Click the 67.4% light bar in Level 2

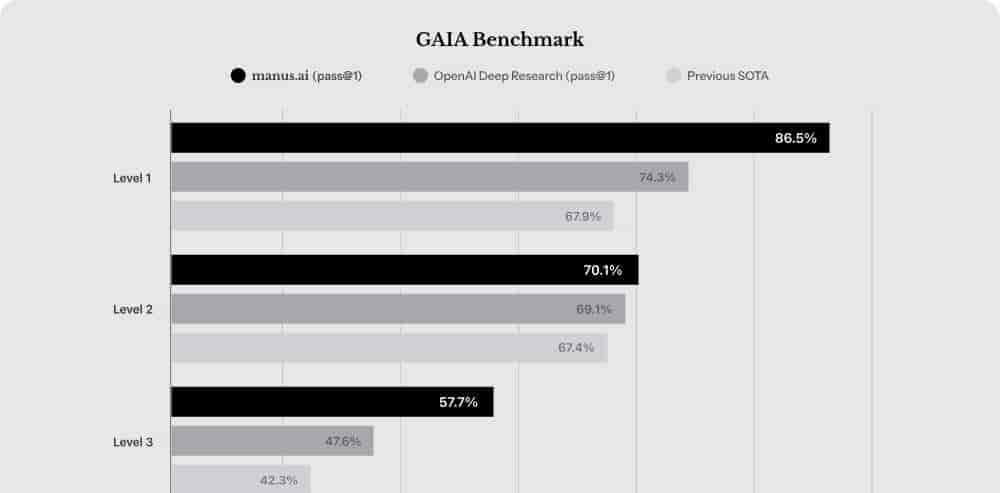(x=389, y=348)
